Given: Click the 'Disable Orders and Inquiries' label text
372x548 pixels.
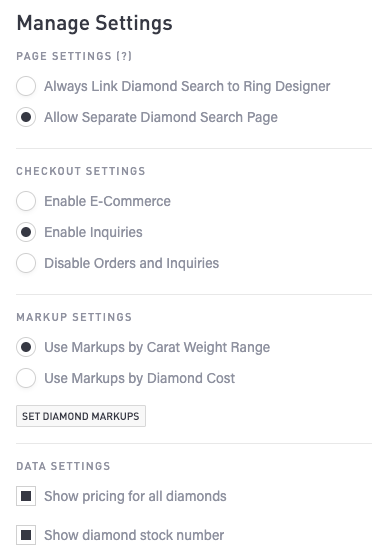Looking at the screenshot, I should click(131, 263).
